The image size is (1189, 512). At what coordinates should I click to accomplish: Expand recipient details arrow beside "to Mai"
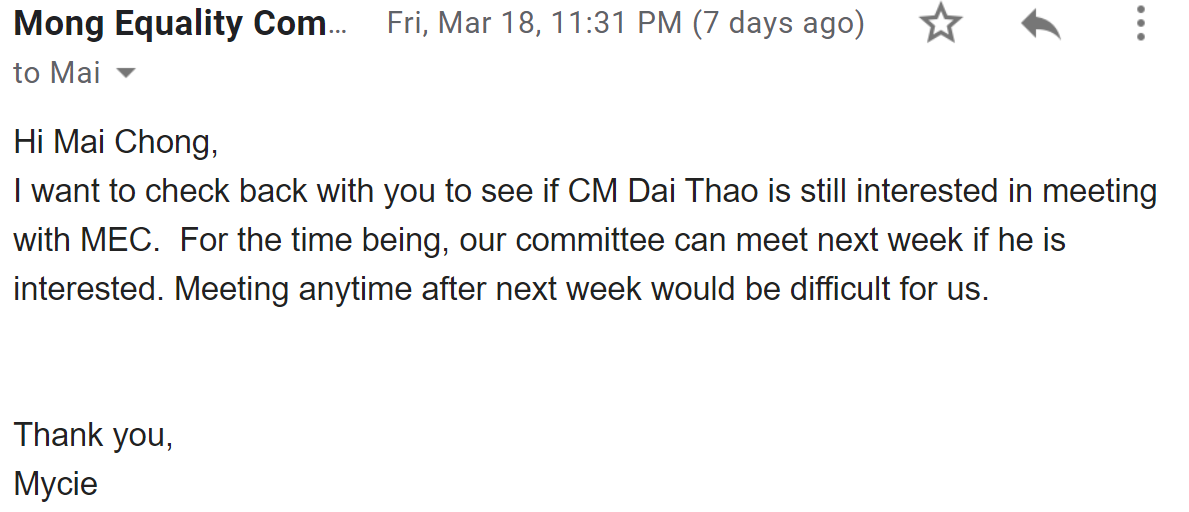[x=126, y=73]
